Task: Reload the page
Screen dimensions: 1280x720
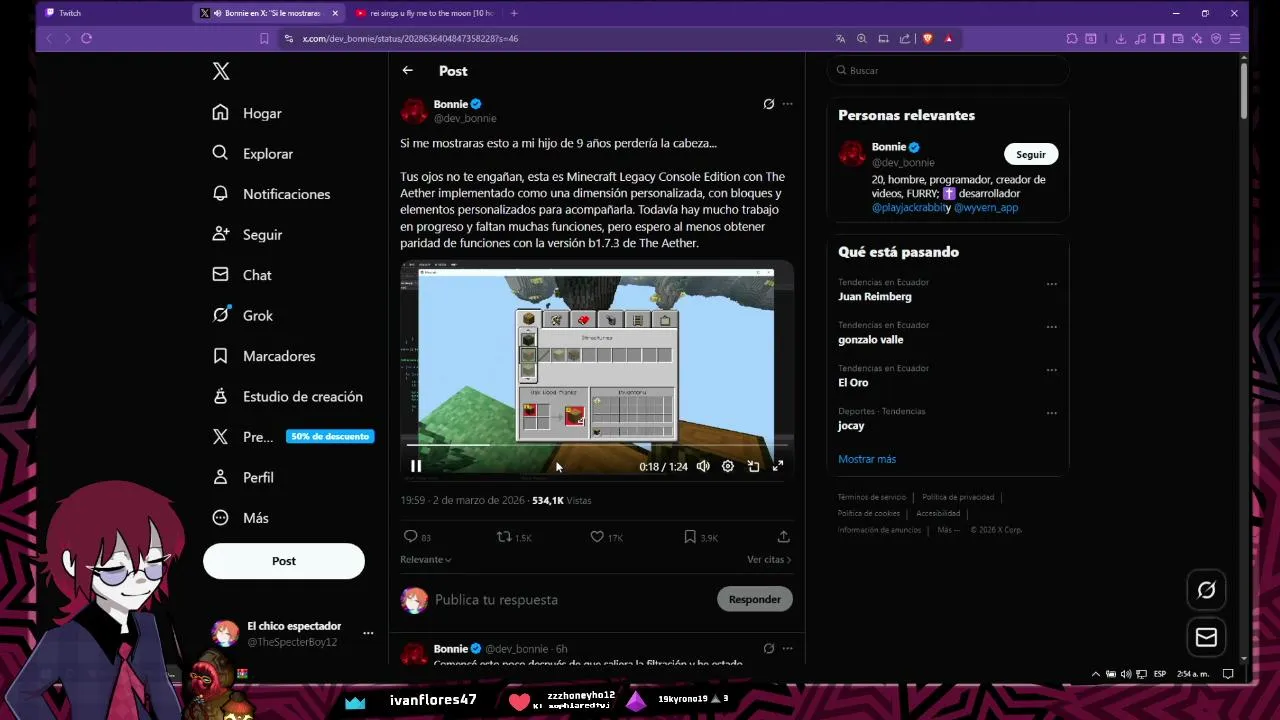Action: tap(87, 38)
